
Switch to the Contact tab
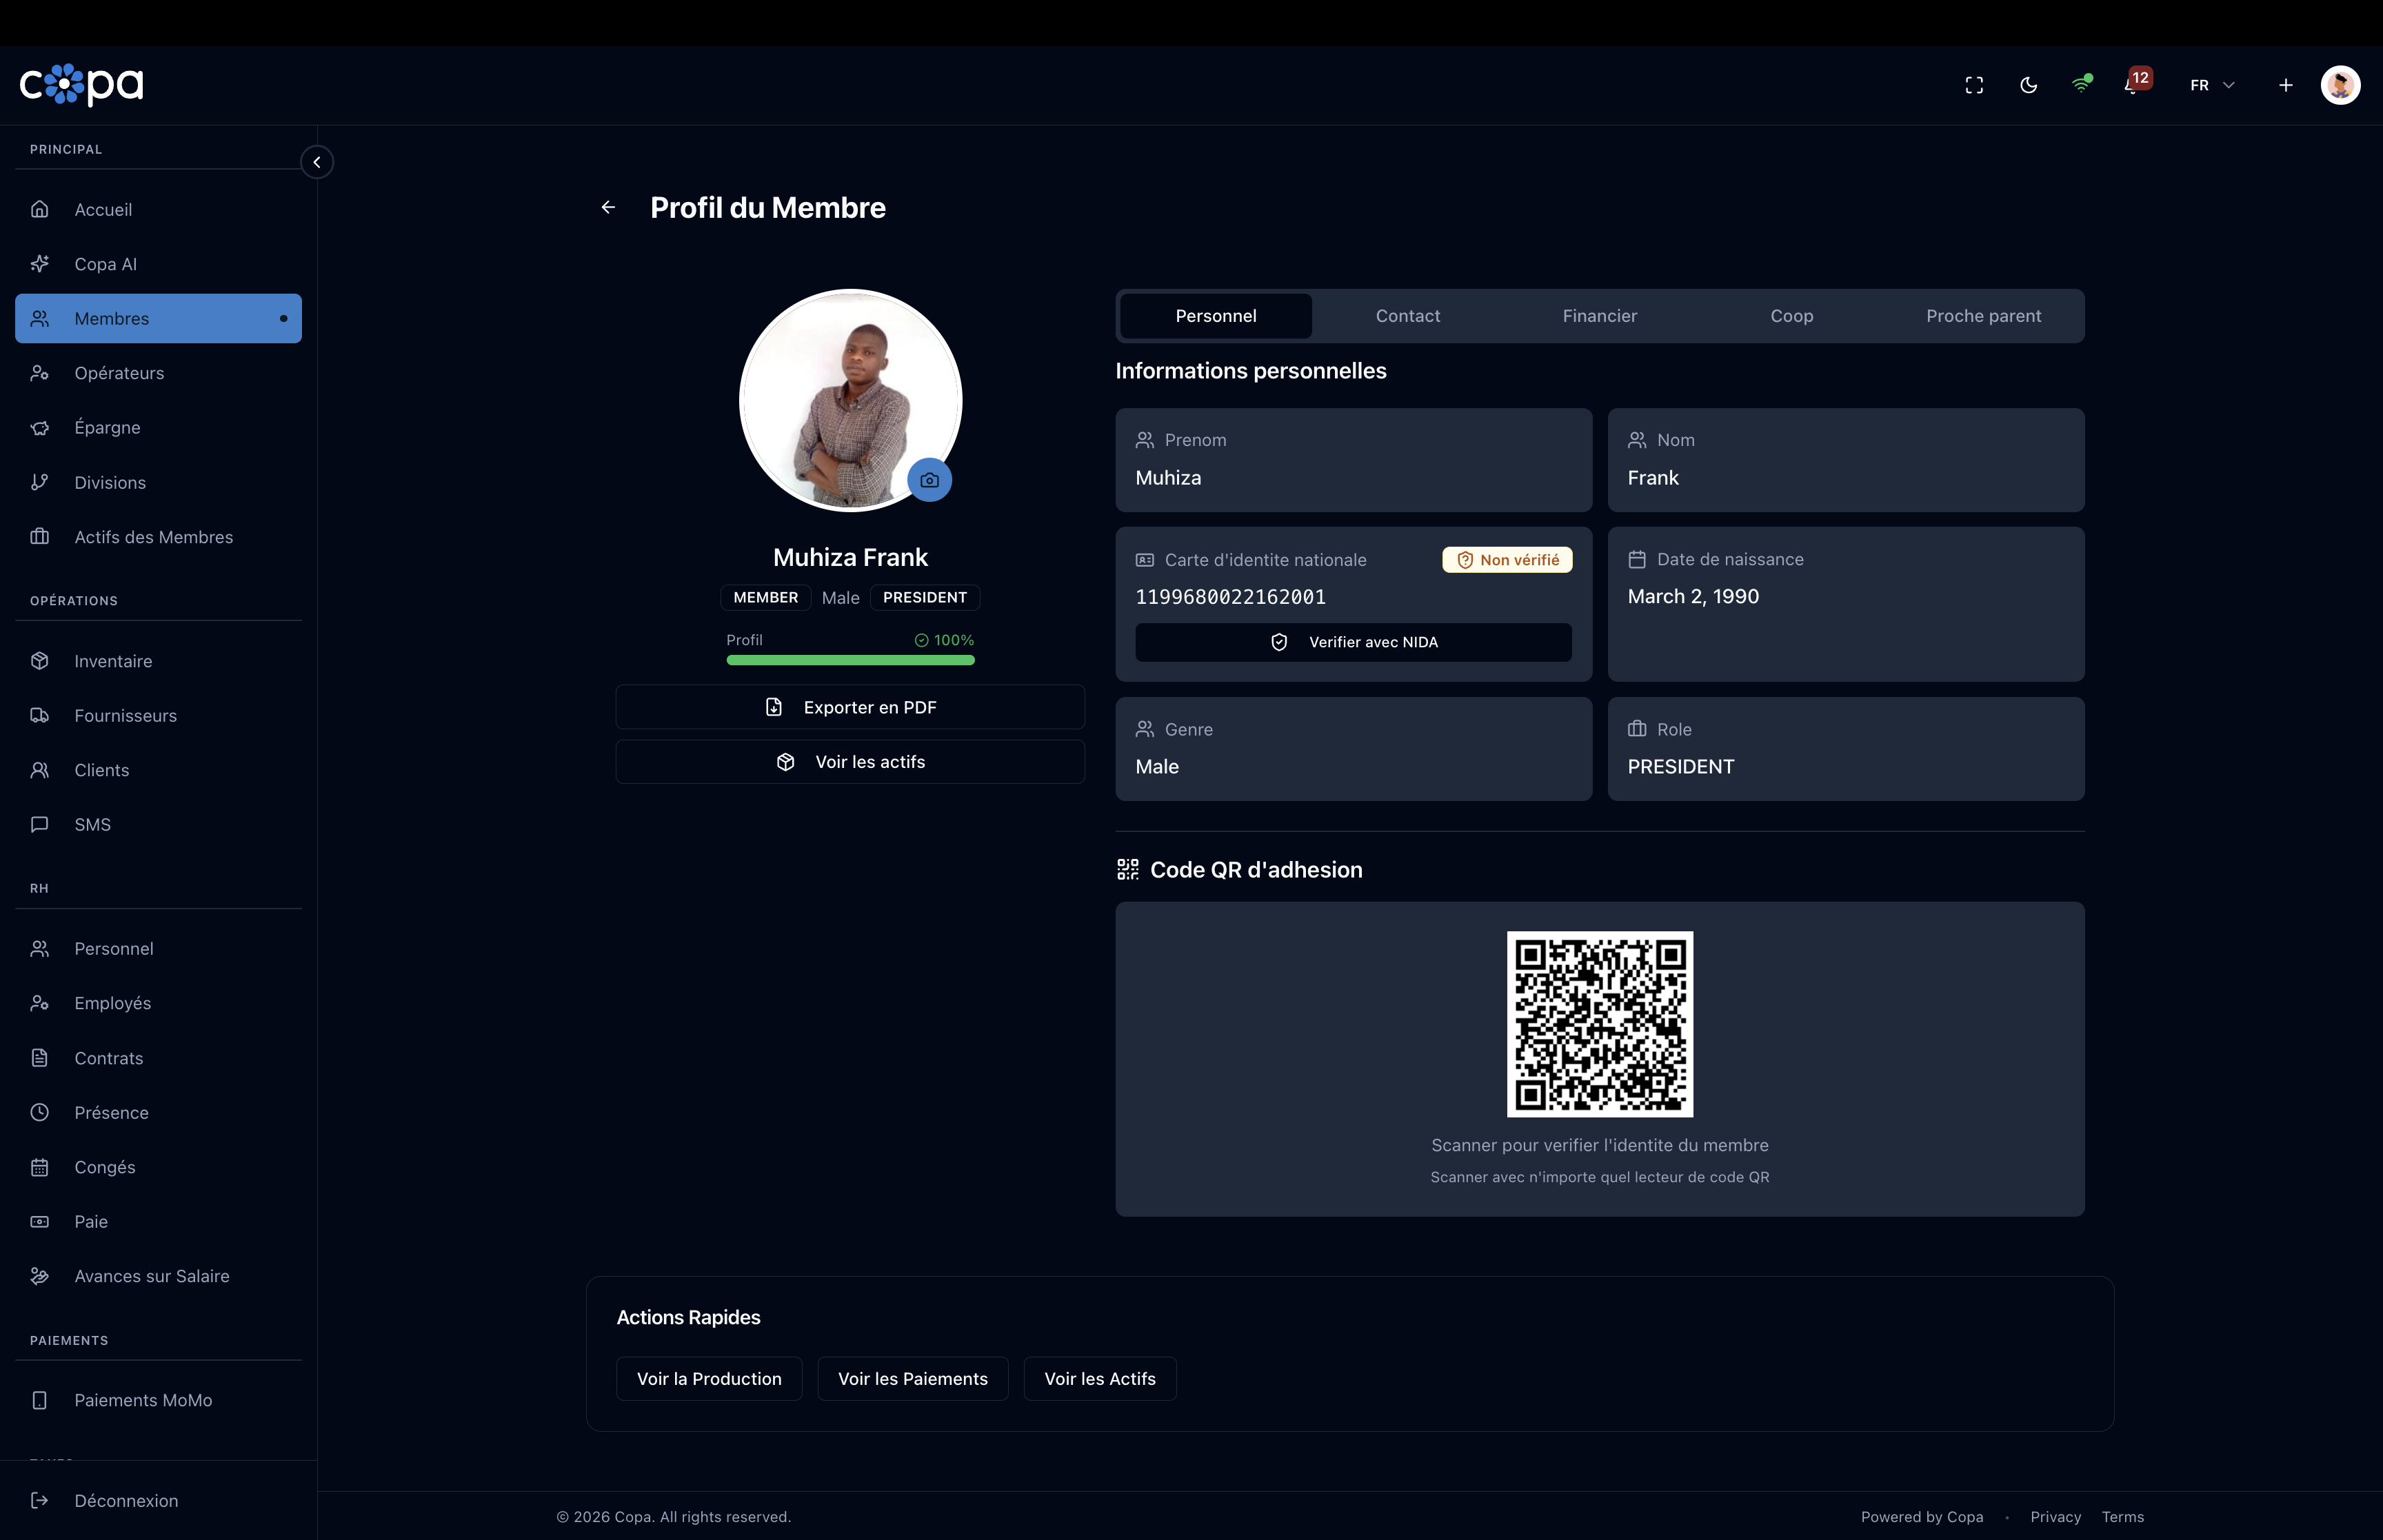tap(1407, 316)
